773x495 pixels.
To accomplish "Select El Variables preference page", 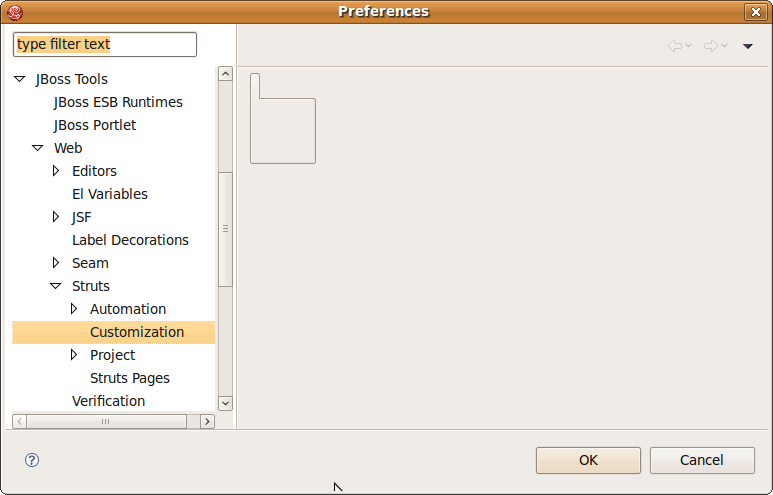I will (110, 194).
